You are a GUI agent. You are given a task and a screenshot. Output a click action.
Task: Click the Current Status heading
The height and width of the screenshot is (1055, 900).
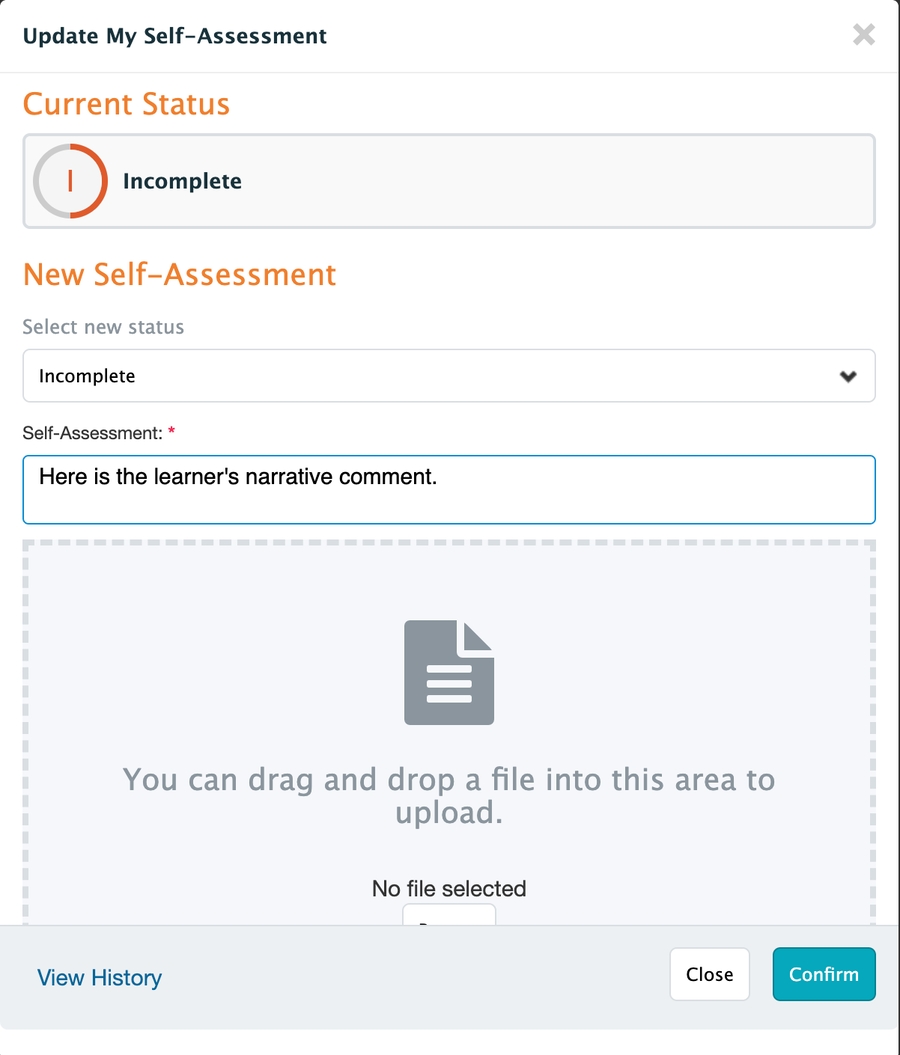coord(126,104)
